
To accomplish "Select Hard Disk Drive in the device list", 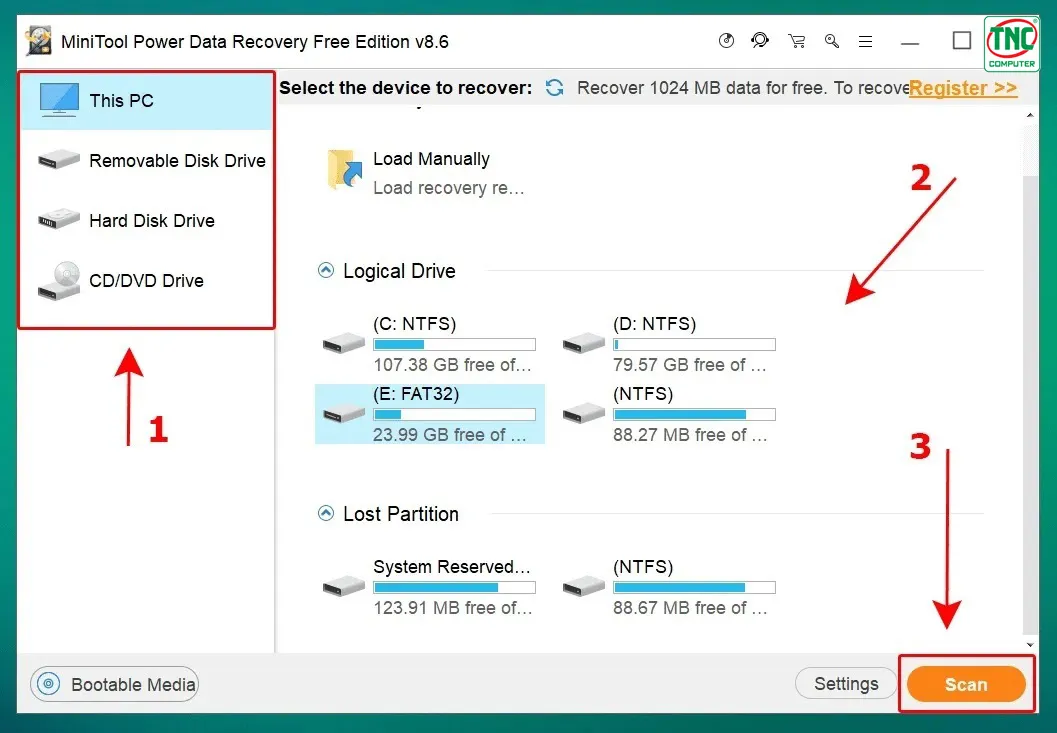I will 146,221.
